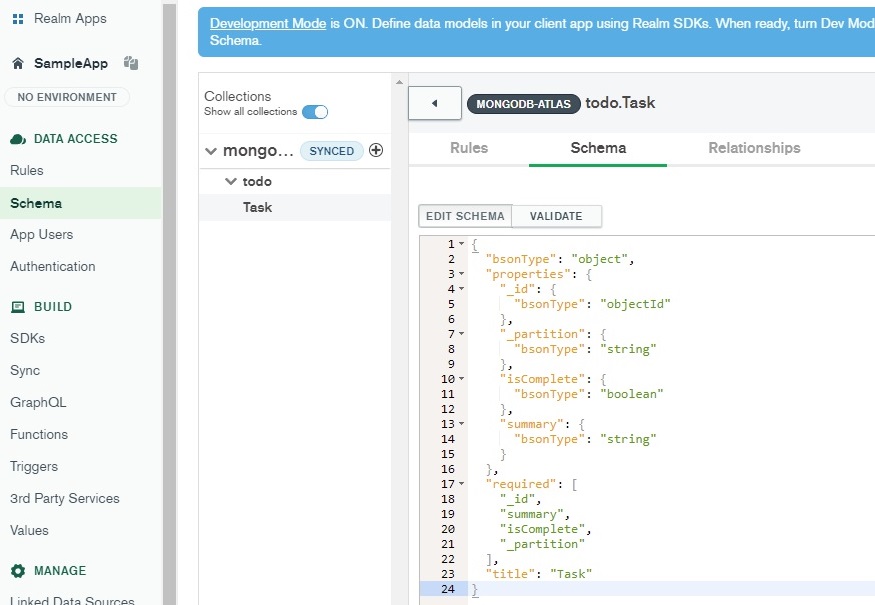Select the todo database row
Screen dimensions: 875x605
[x=295, y=181]
